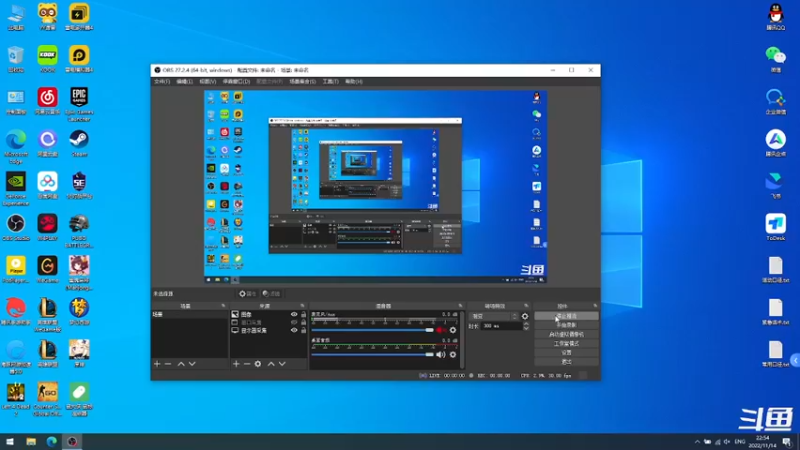Open source properties via the Sources gear icon
The height and width of the screenshot is (450, 800).
tap(258, 364)
